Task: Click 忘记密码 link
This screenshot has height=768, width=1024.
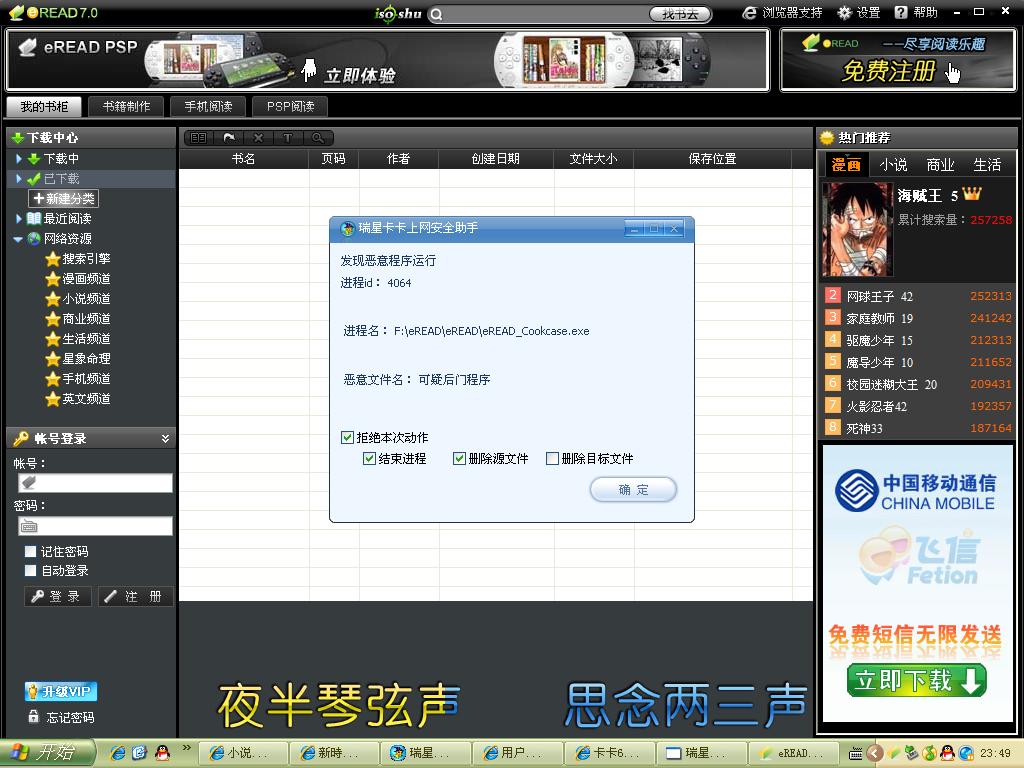Action: coord(71,717)
